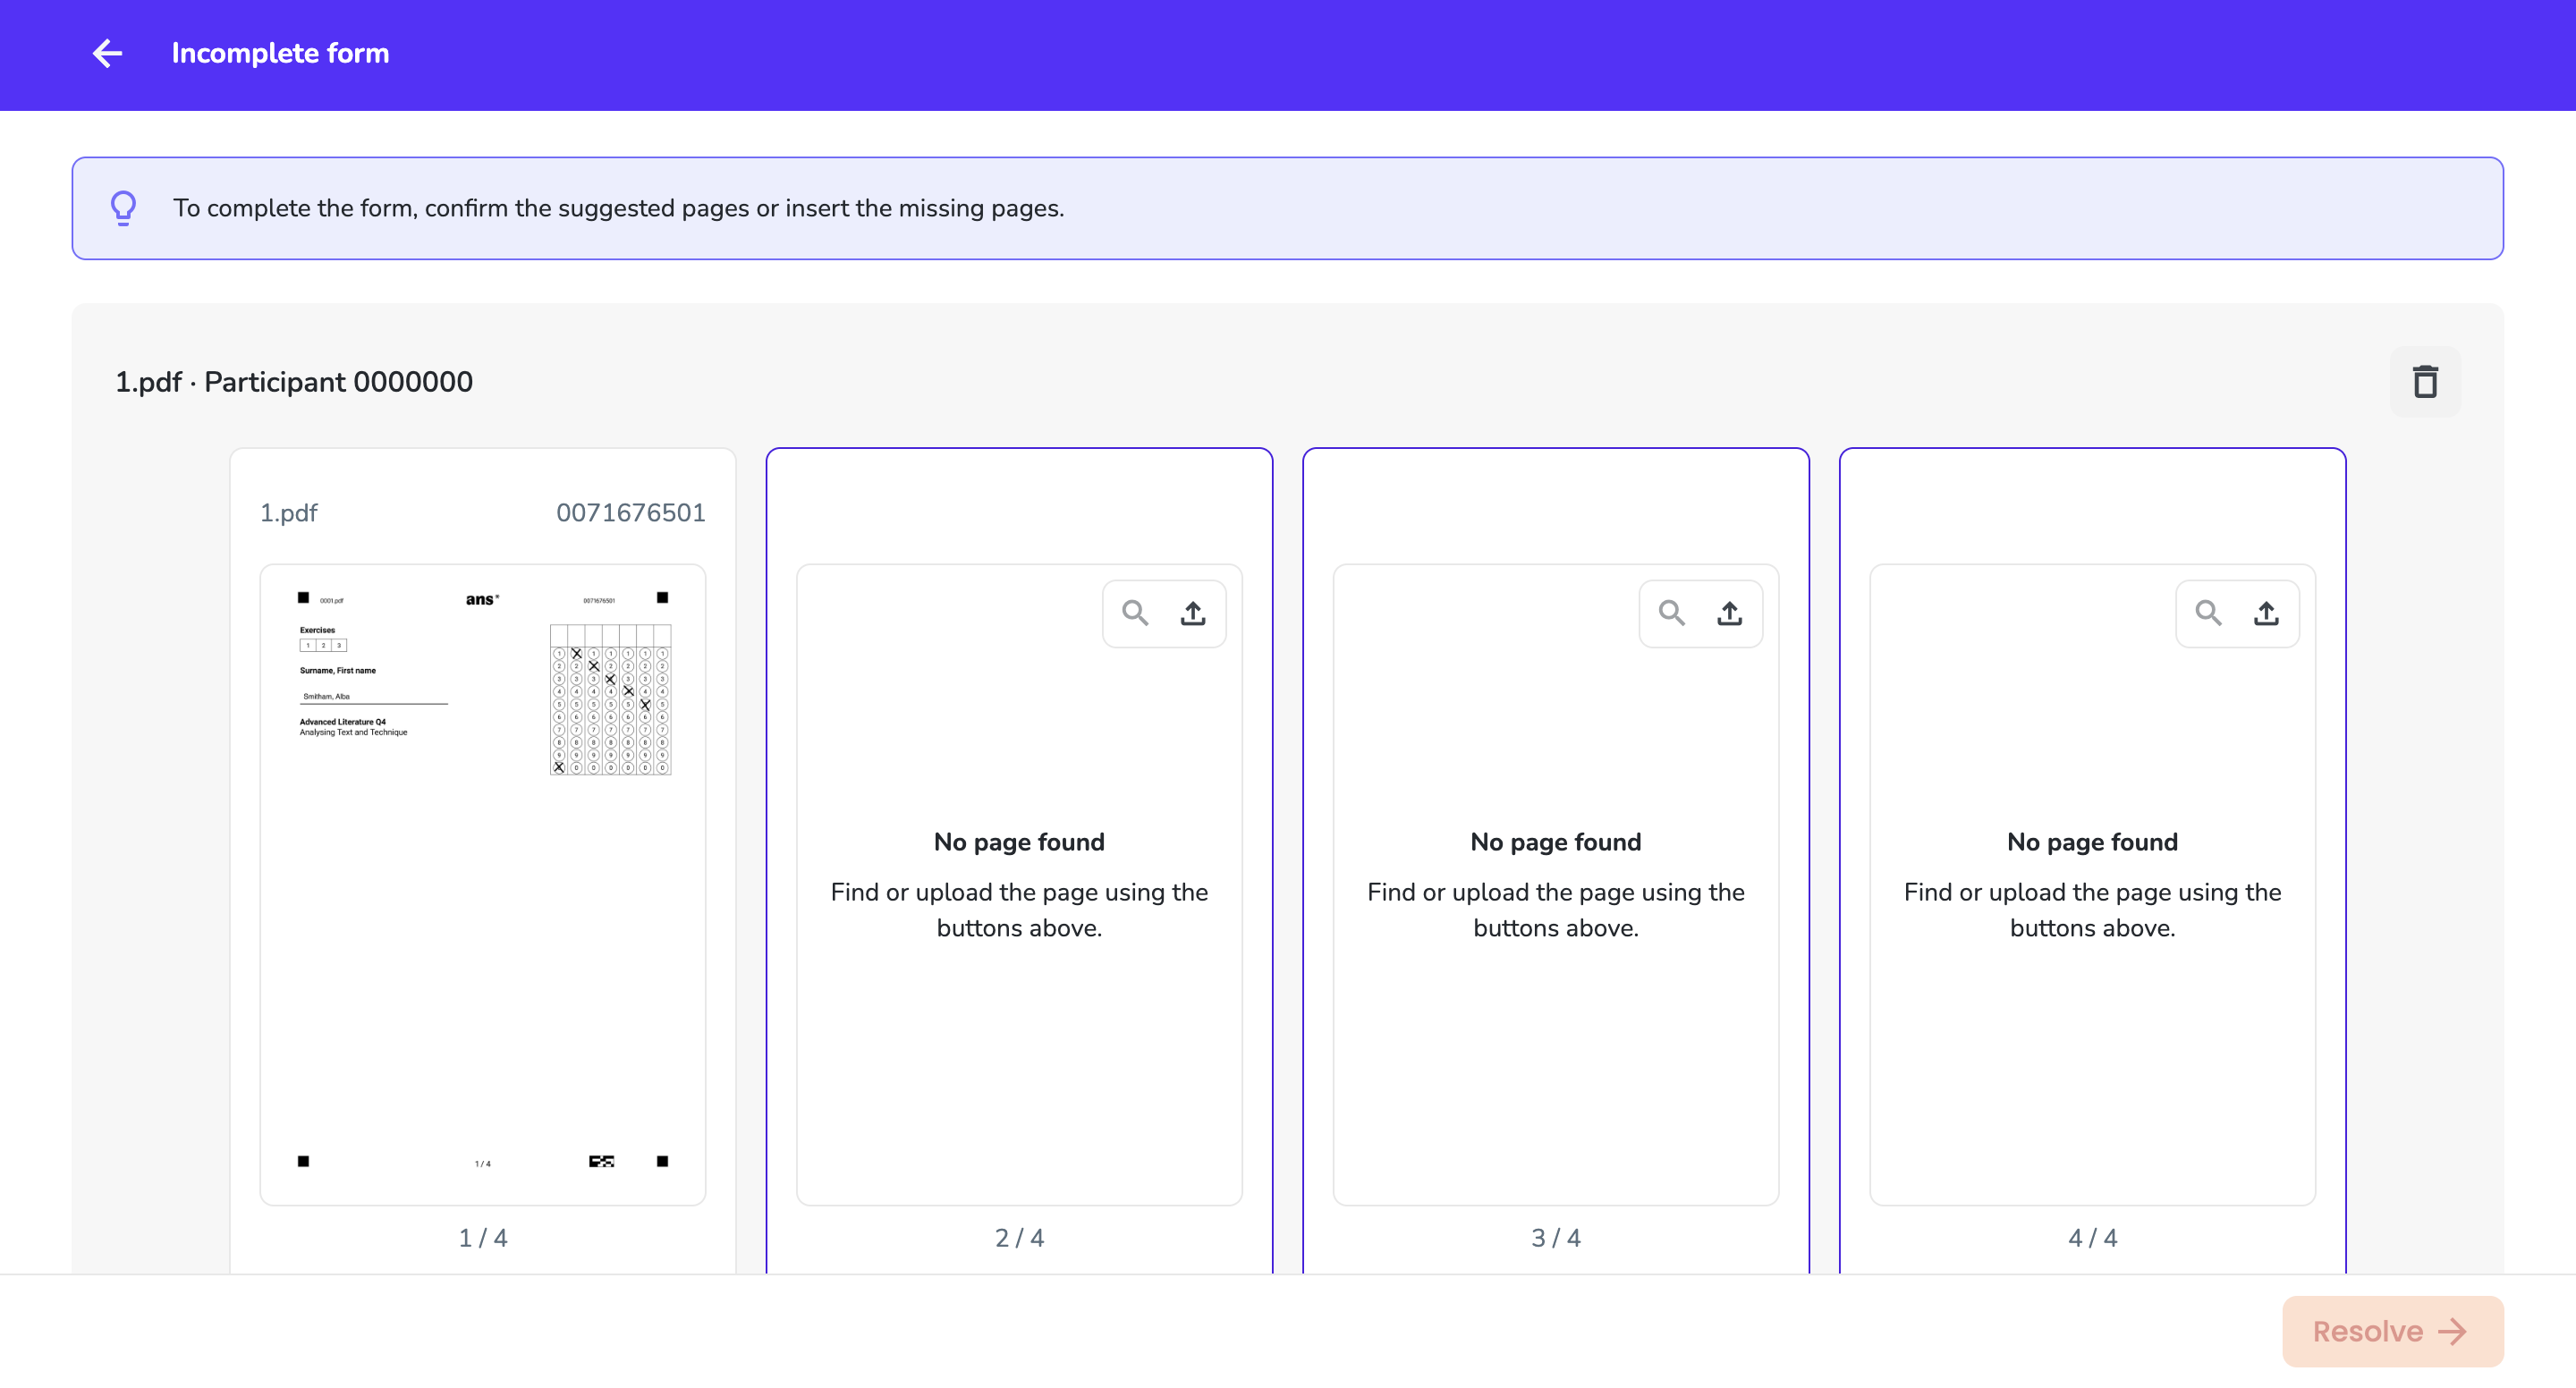Screen dimensions: 2576x1388
Task: Search for missing page 2 / 4
Action: pos(1135,612)
